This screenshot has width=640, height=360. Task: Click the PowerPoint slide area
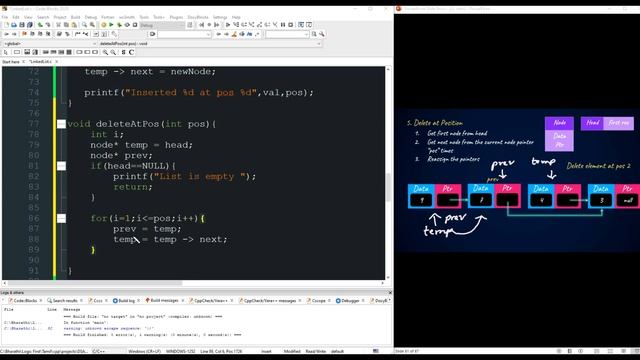517,180
